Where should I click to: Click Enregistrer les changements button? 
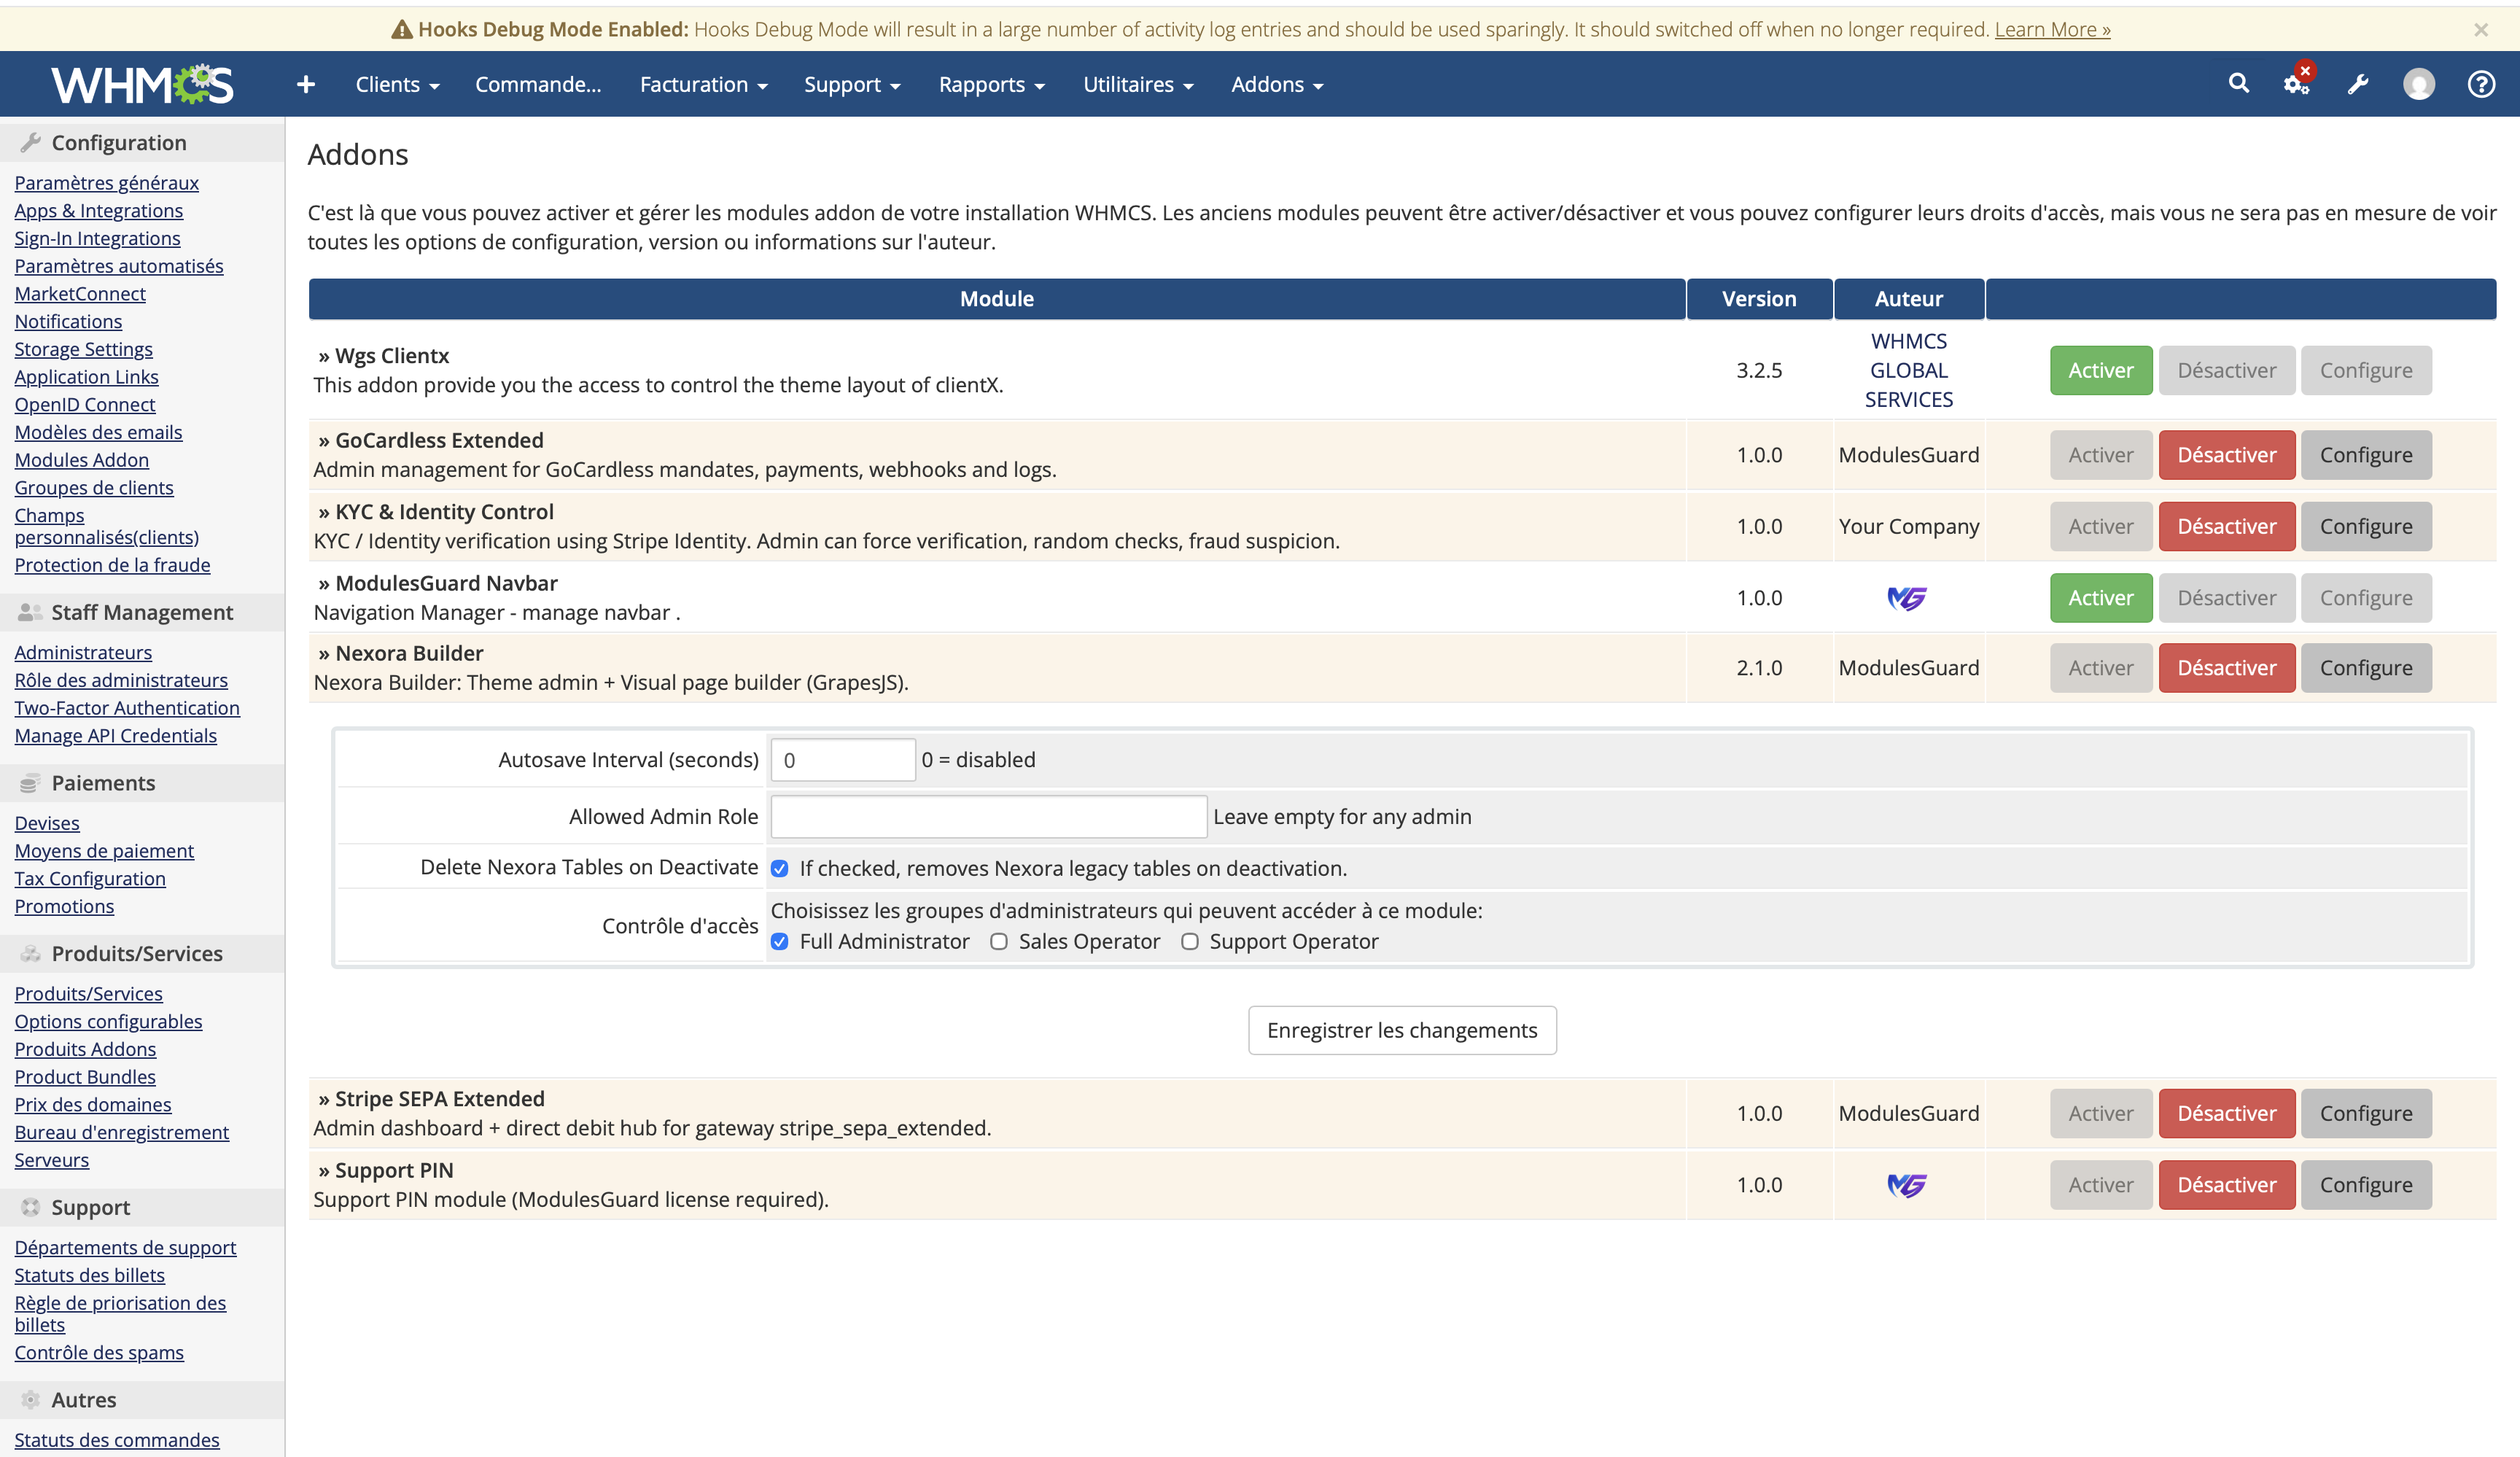(1401, 1030)
